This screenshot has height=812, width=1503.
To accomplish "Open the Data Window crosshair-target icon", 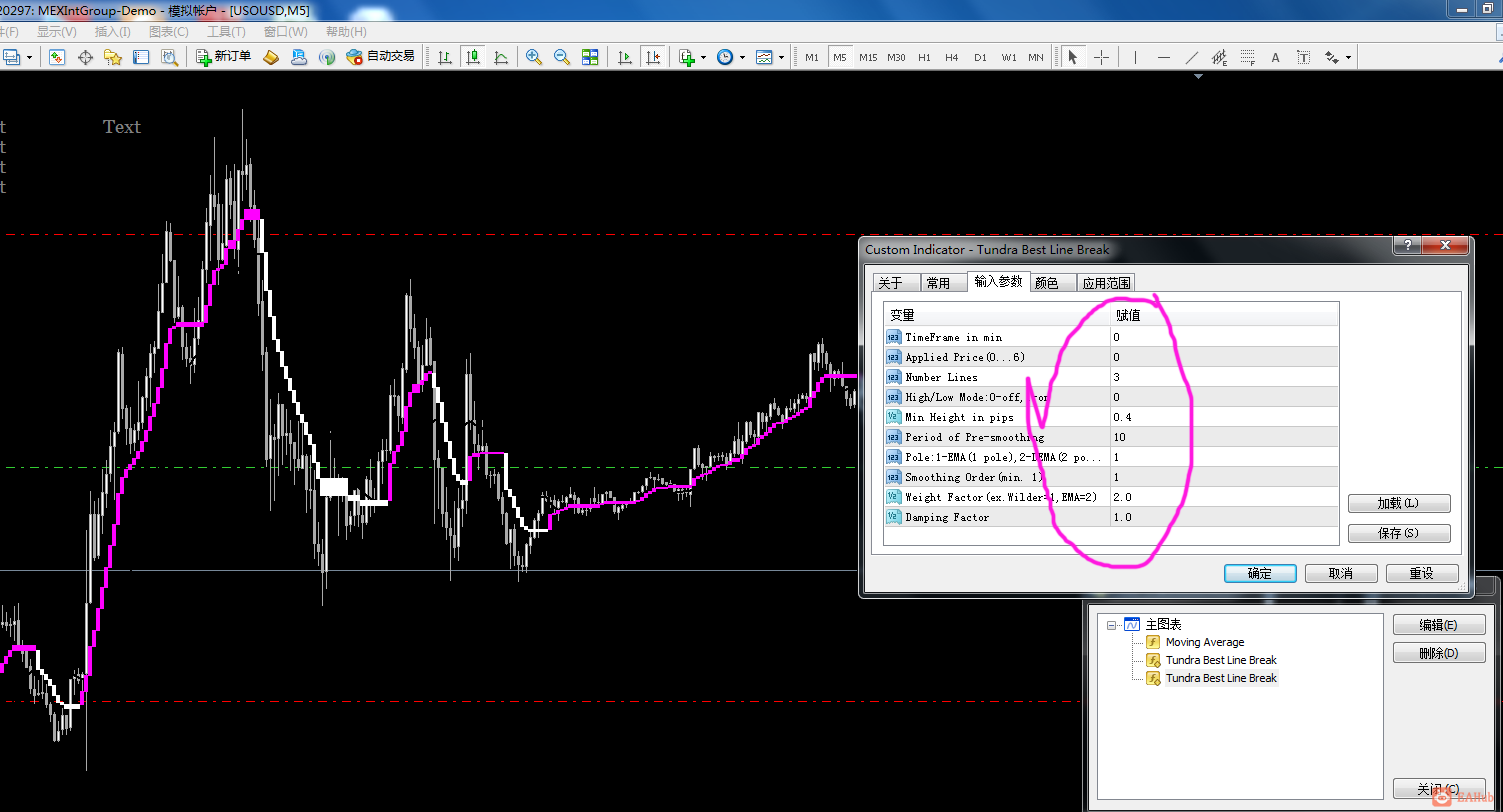I will [85, 57].
